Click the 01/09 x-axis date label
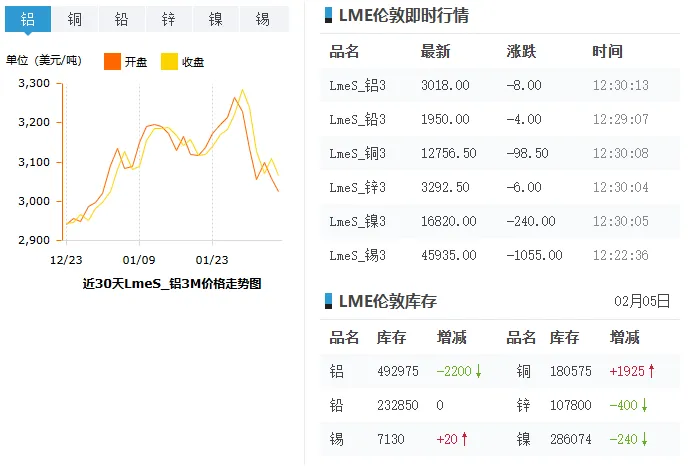The height and width of the screenshot is (467, 691). pos(139,260)
